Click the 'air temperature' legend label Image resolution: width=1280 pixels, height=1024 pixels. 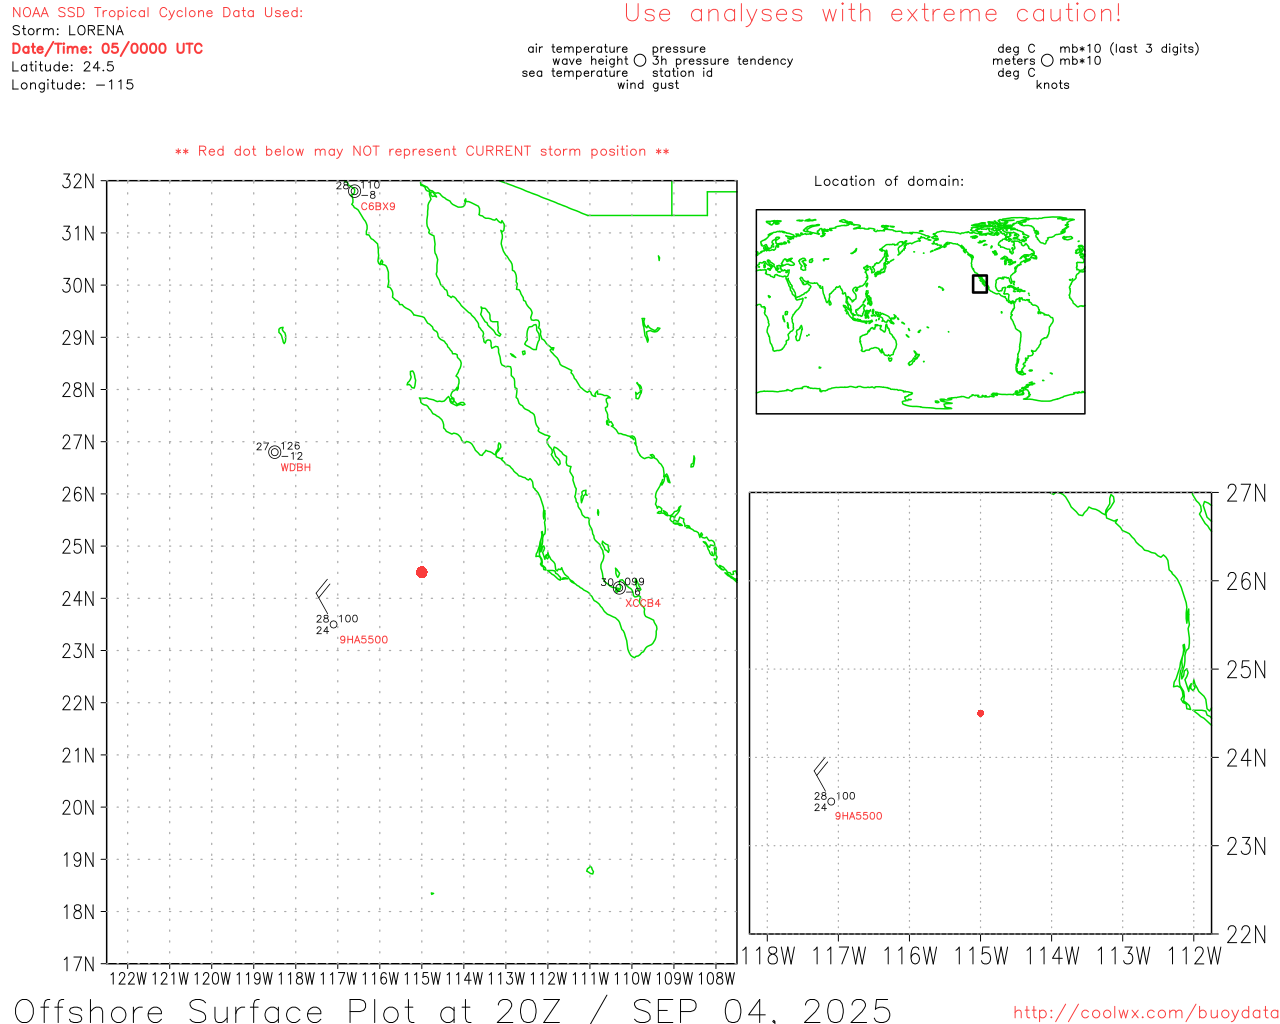(578, 49)
